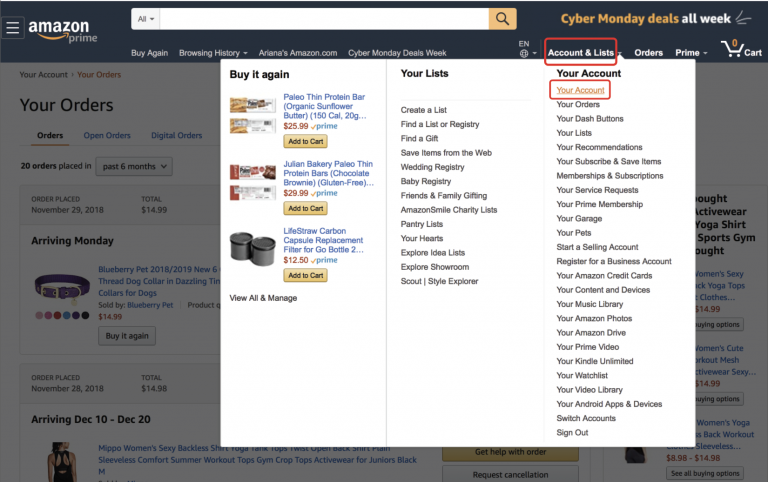Open Your Garage
The image size is (768, 482).
pyautogui.click(x=579, y=218)
